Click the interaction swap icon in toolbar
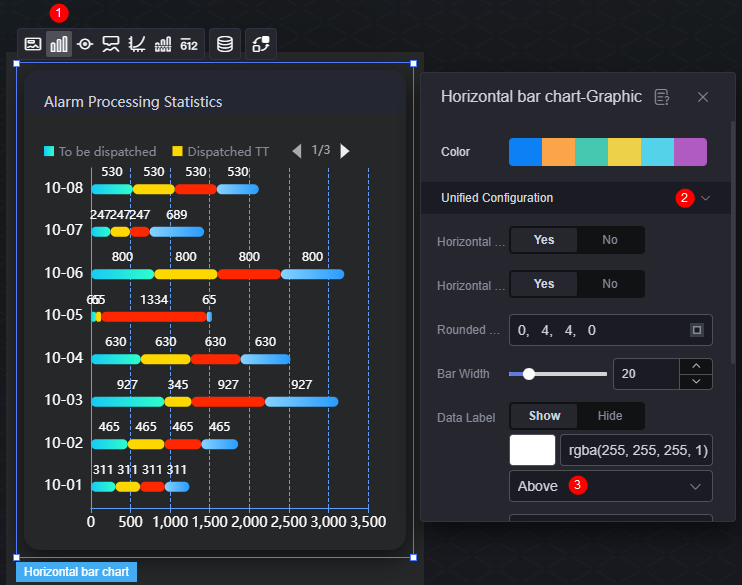 click(261, 44)
